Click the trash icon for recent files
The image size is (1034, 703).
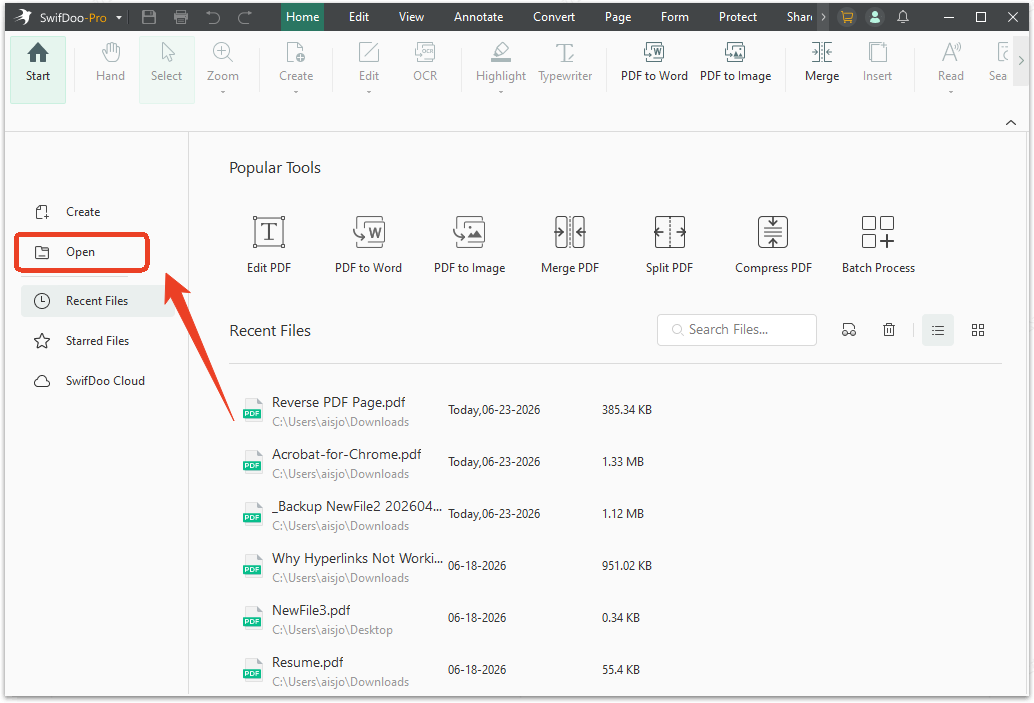(889, 330)
